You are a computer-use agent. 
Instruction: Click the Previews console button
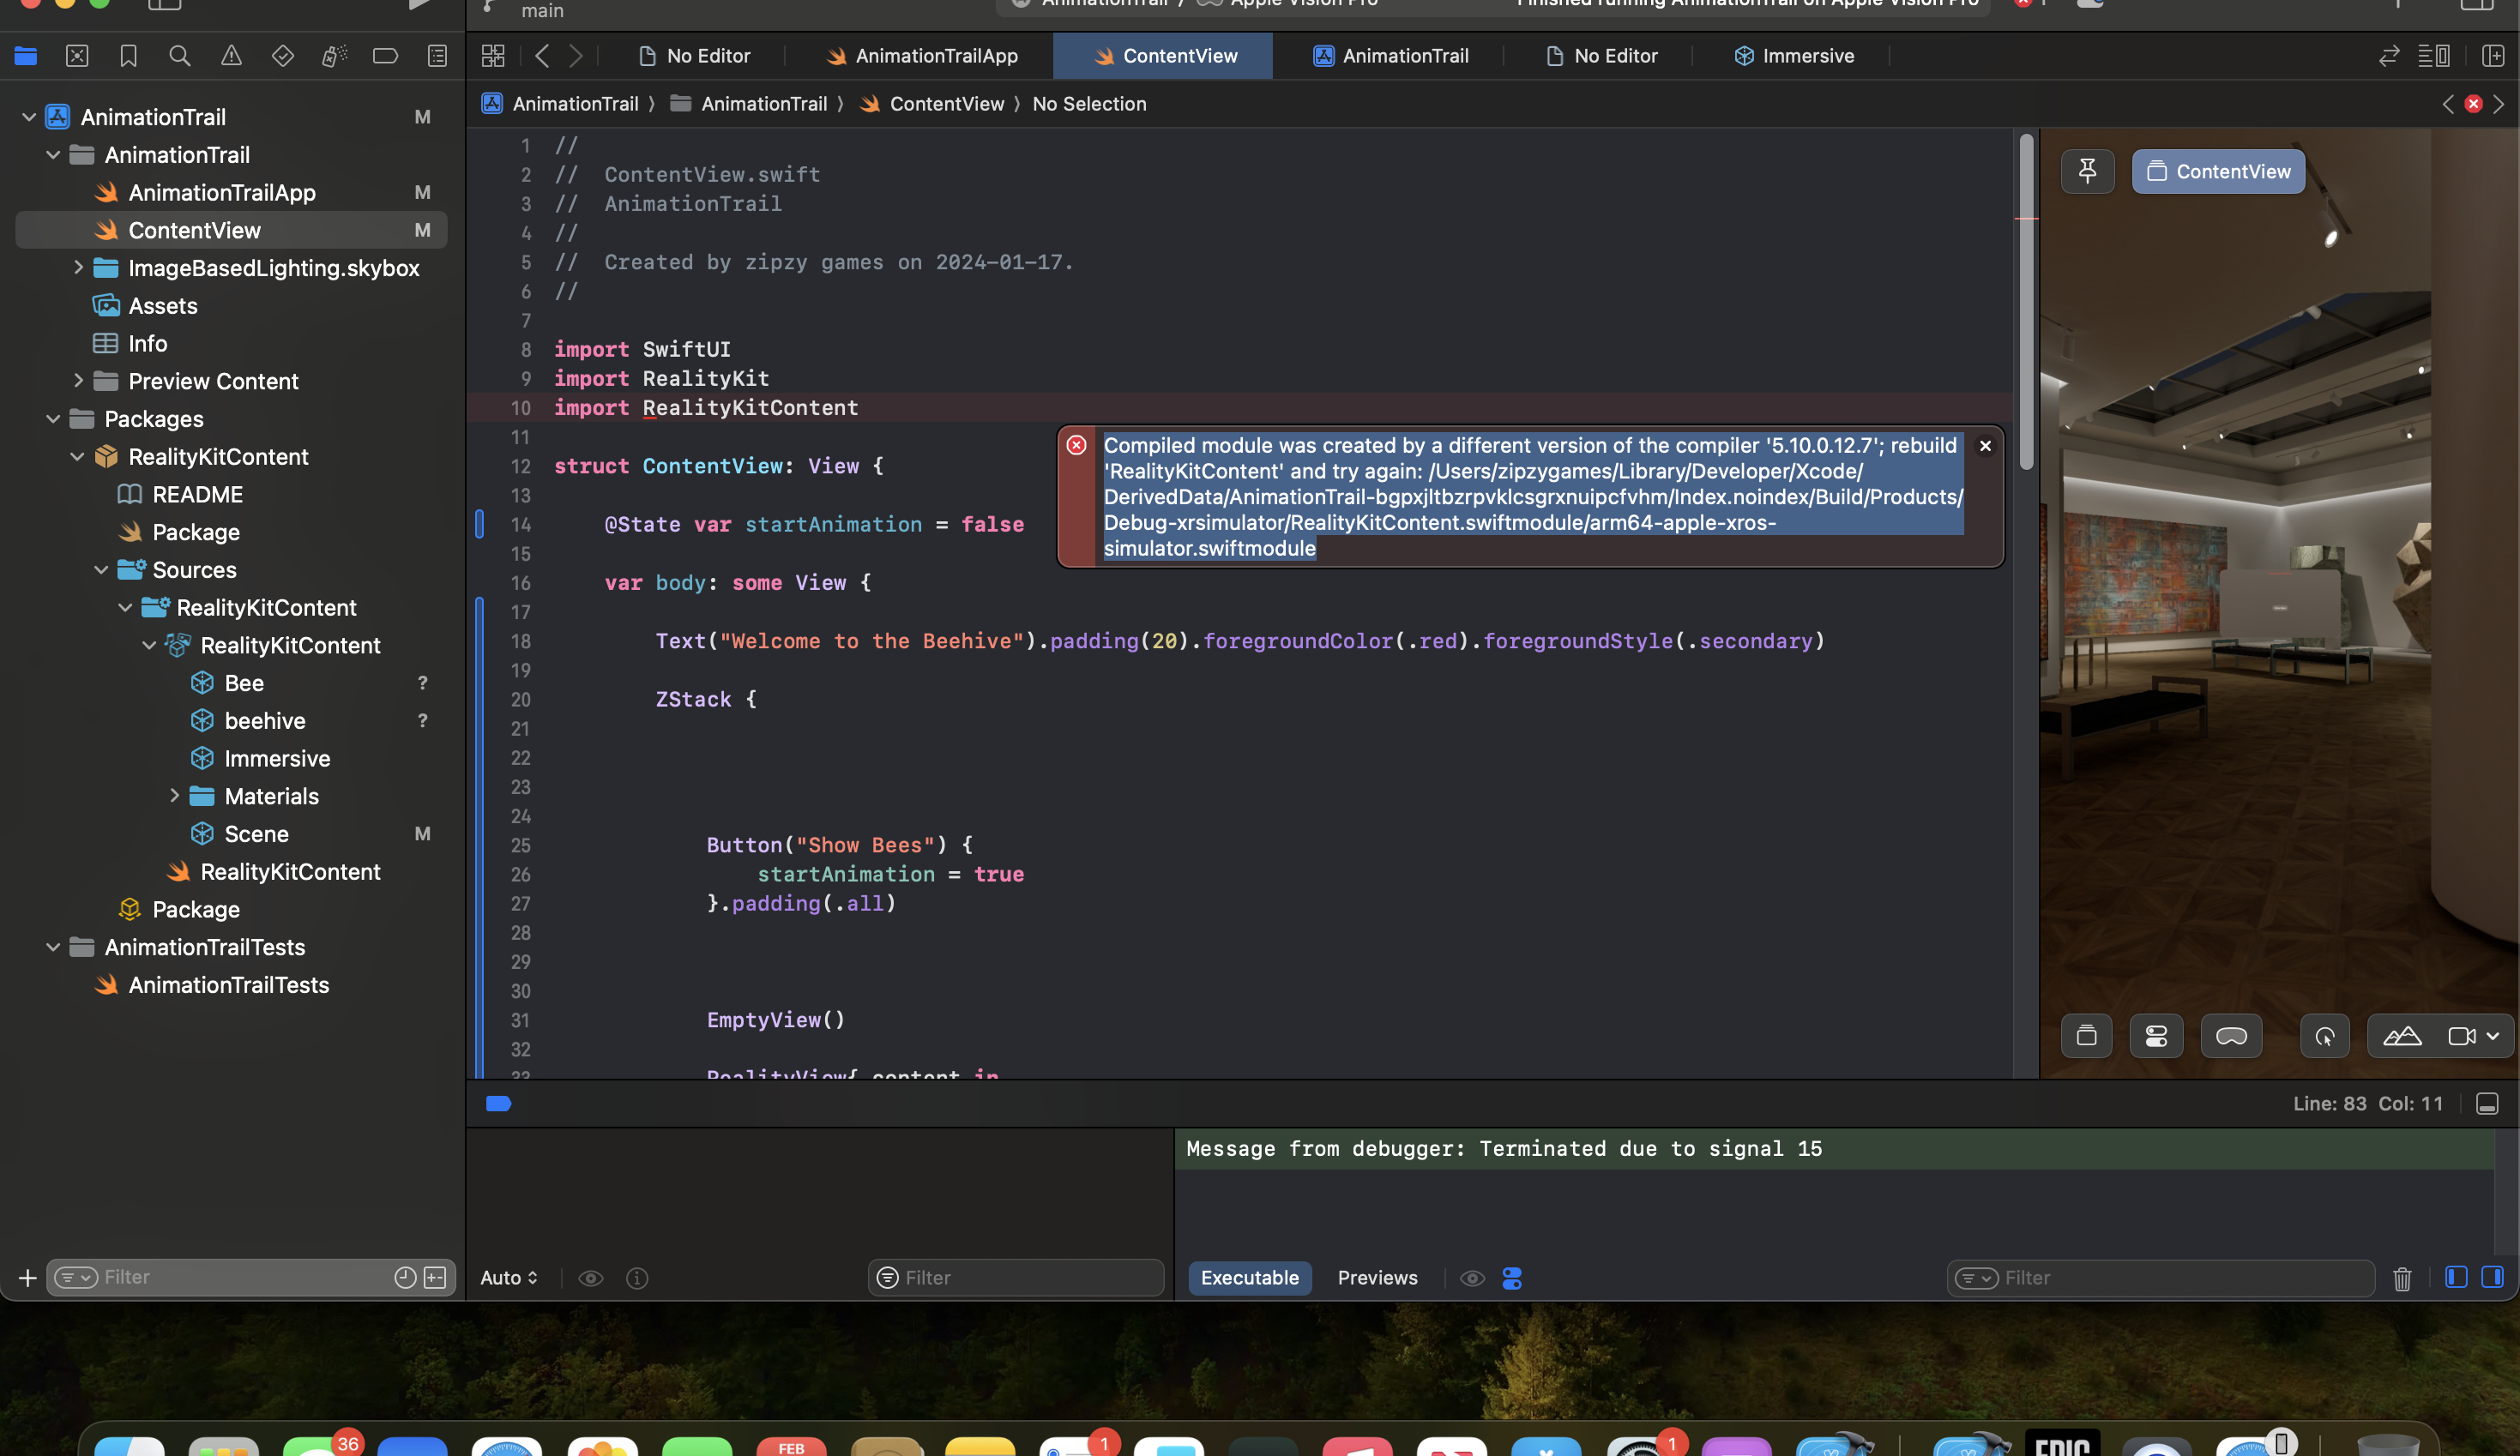pos(1377,1278)
